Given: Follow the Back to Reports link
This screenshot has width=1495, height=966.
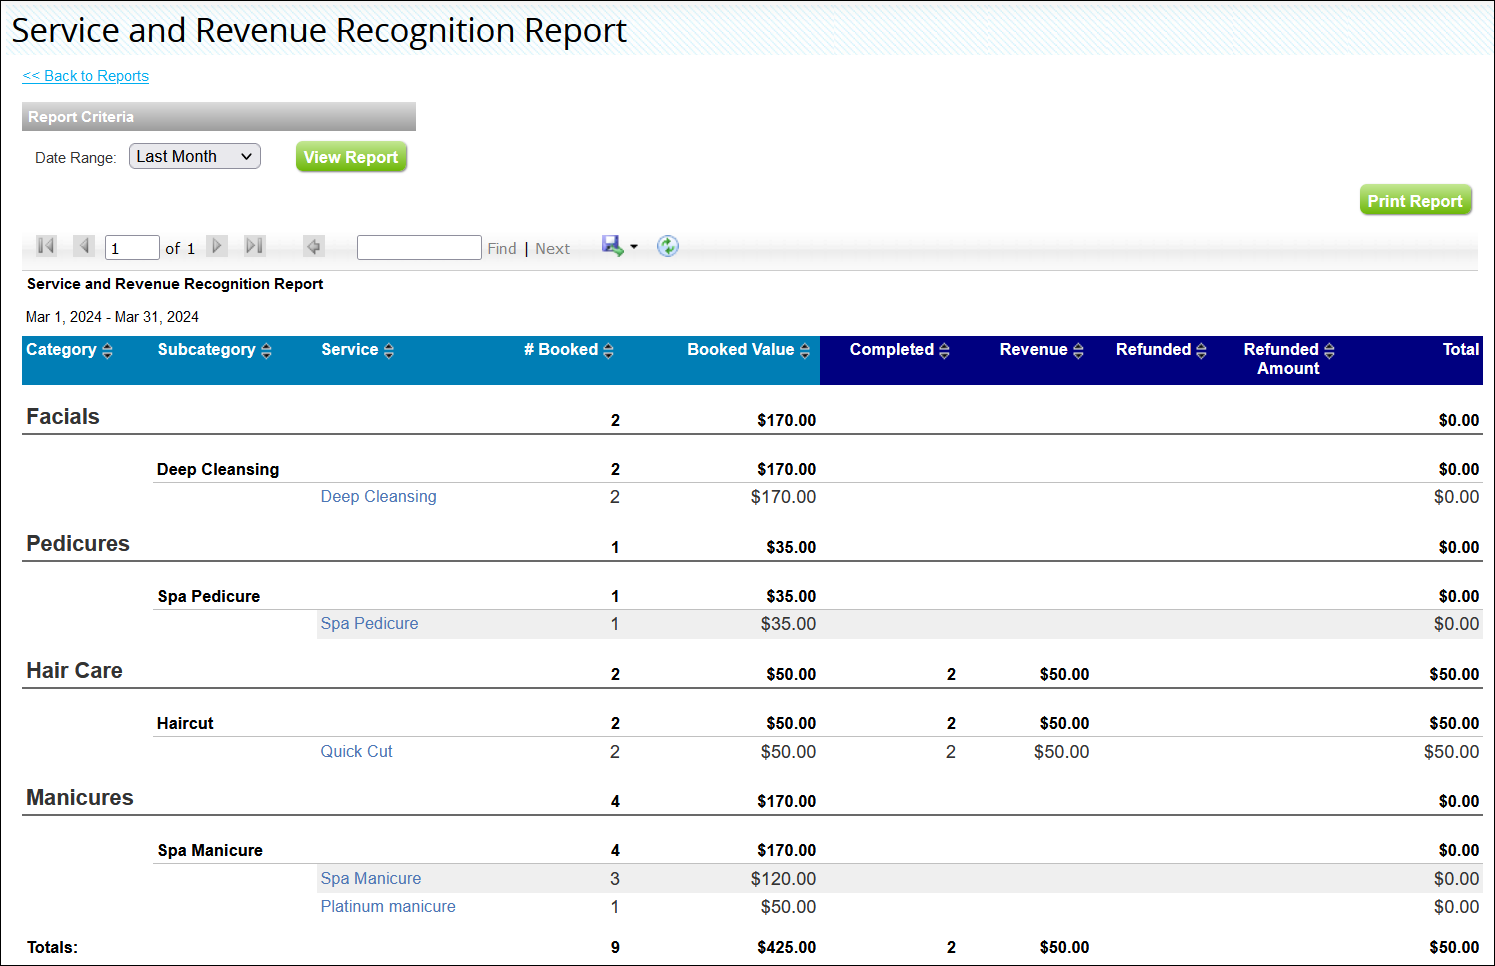Looking at the screenshot, I should [86, 76].
